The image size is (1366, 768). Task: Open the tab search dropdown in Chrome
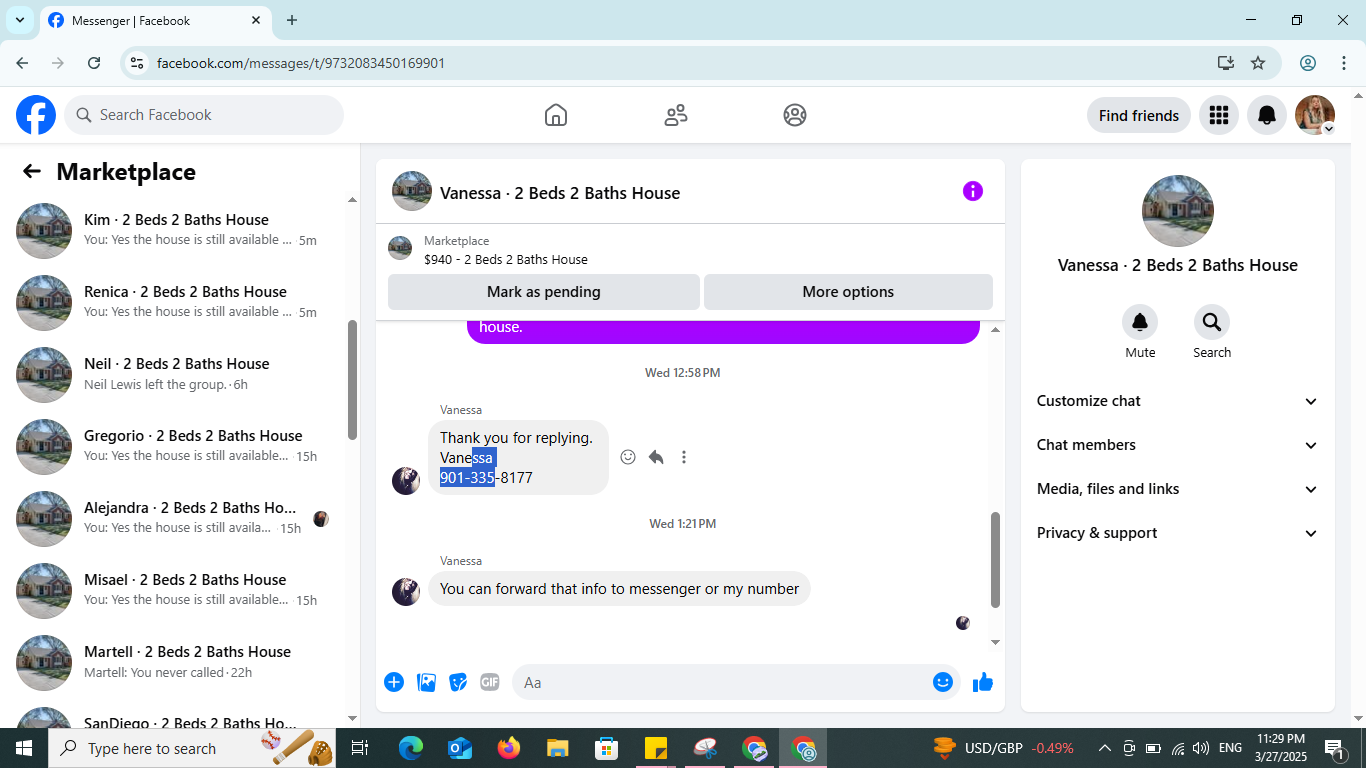(x=19, y=20)
